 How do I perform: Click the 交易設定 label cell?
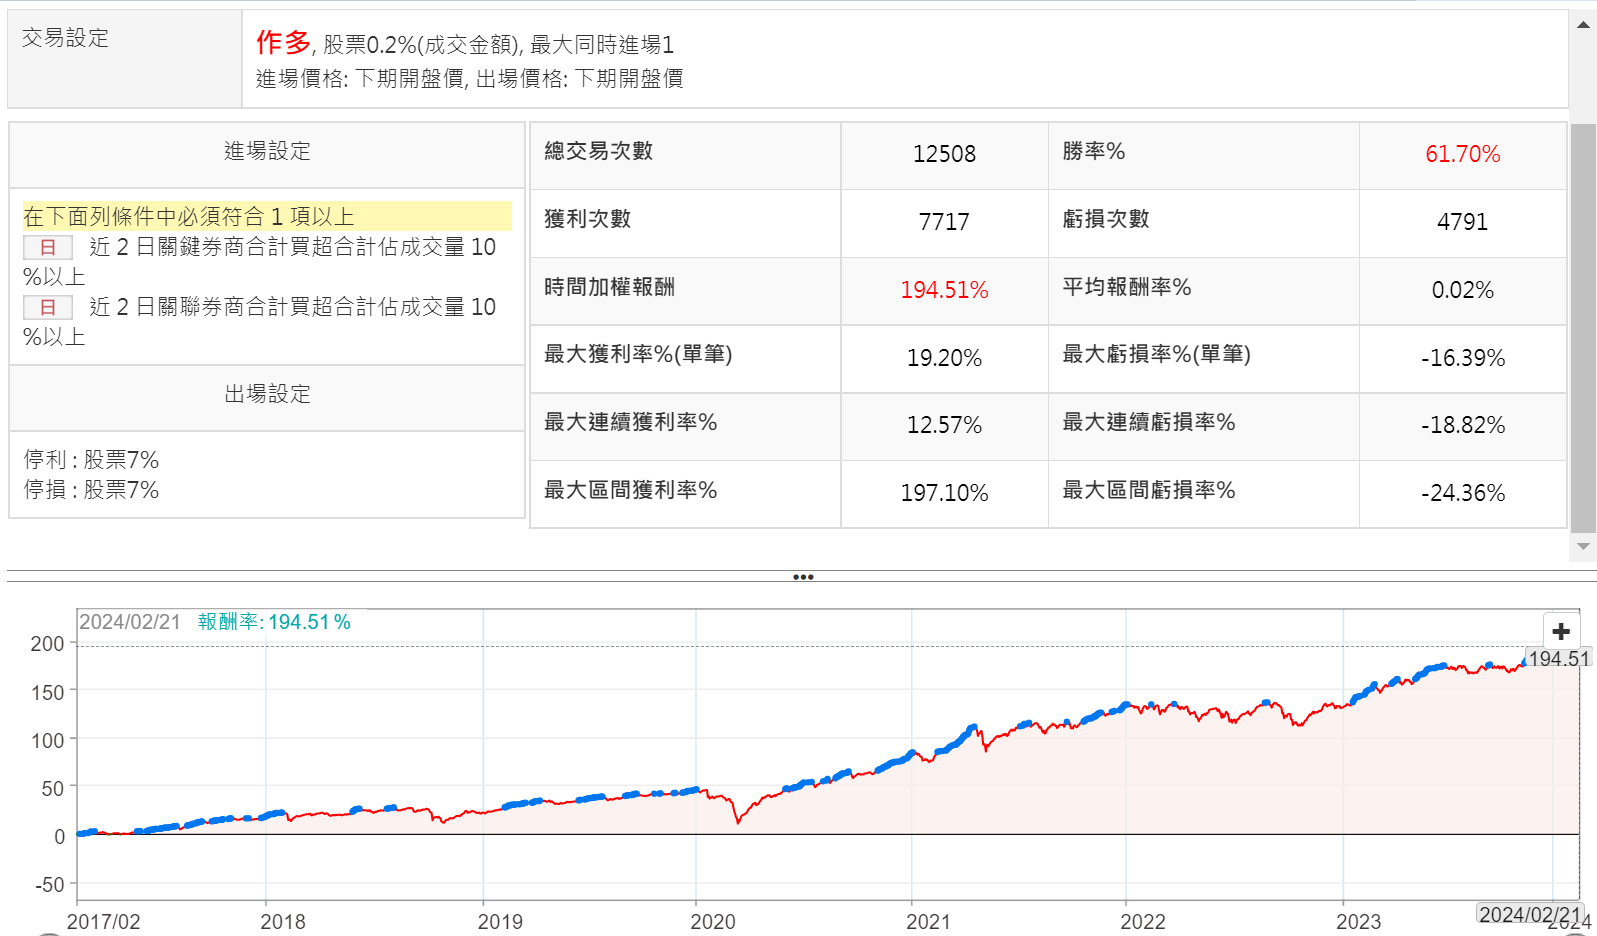click(x=66, y=38)
